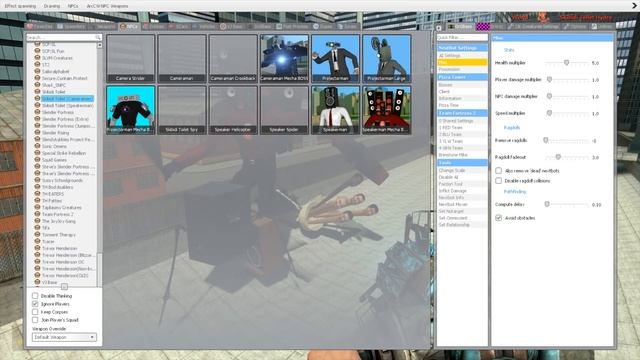
Task: Spawn the Projectorman Large NPC
Action: pyautogui.click(x=387, y=58)
